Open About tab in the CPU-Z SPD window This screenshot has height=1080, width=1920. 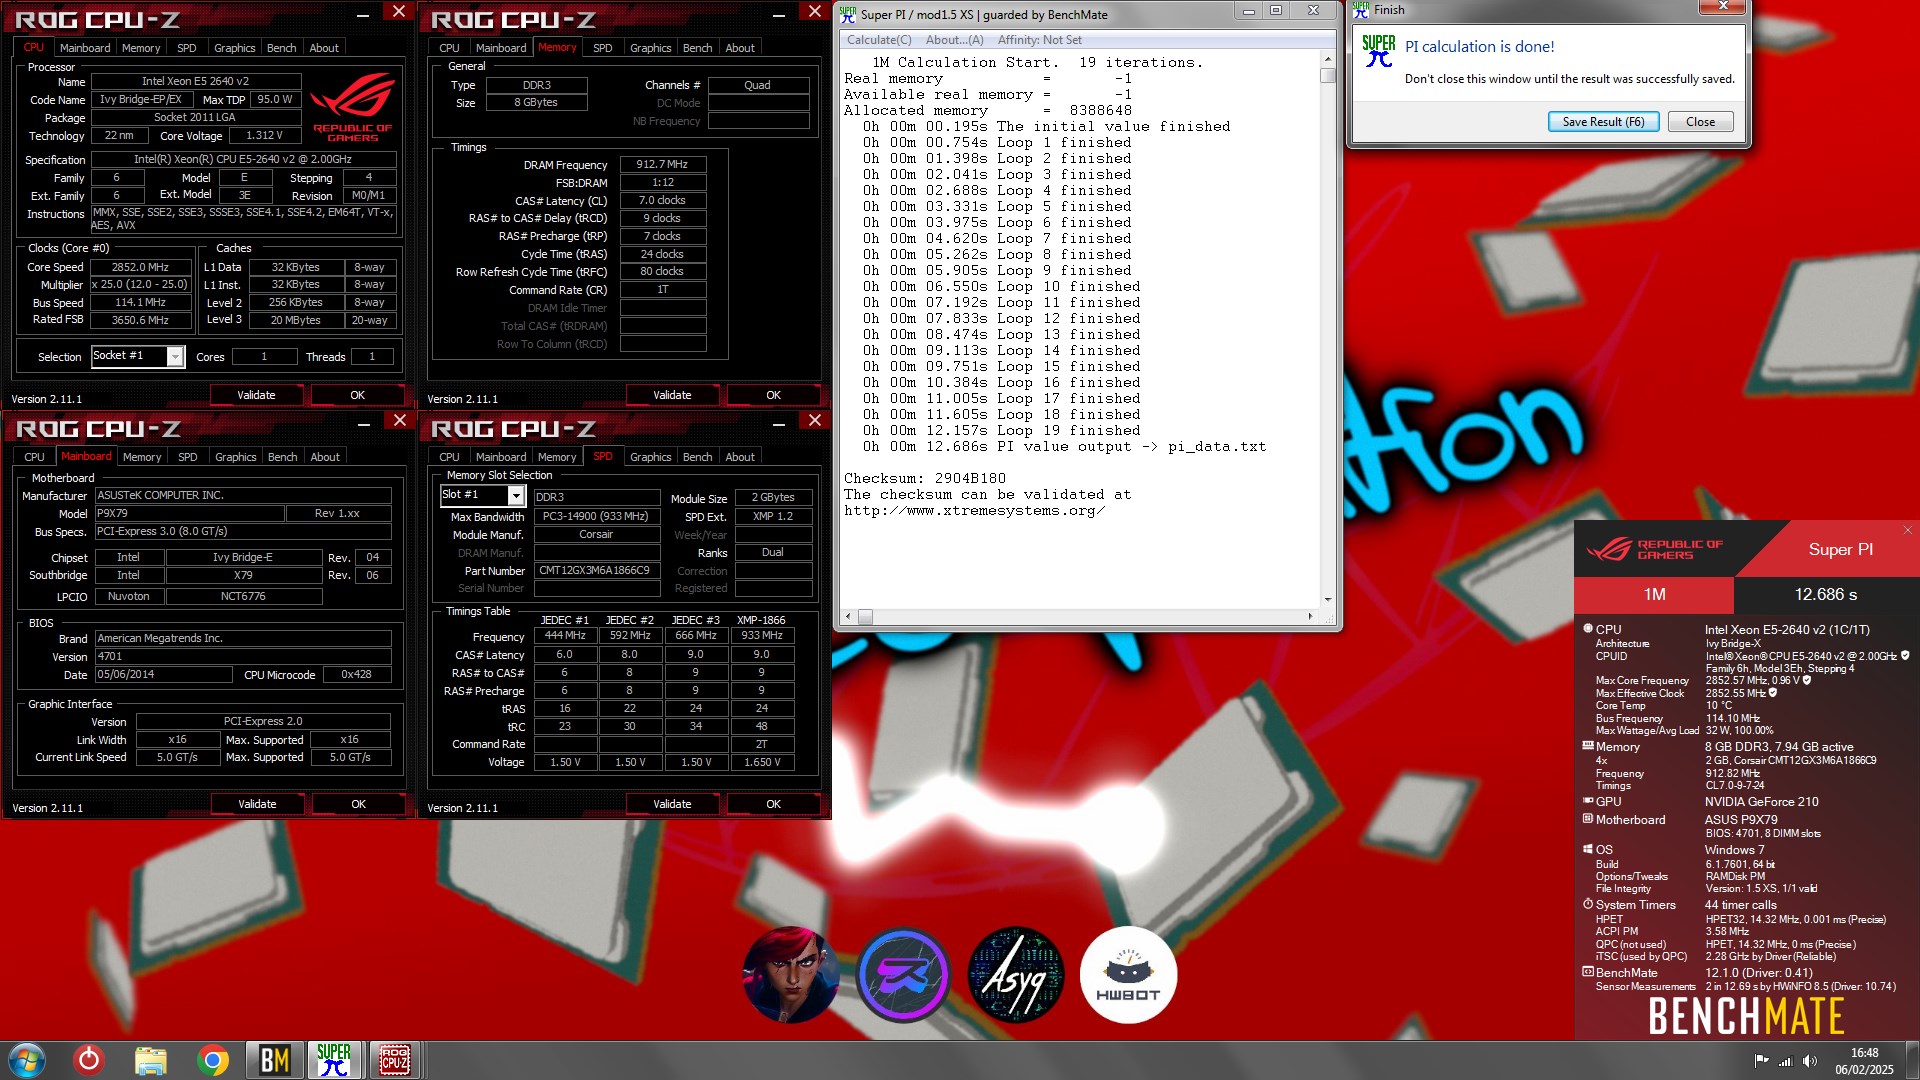[740, 457]
